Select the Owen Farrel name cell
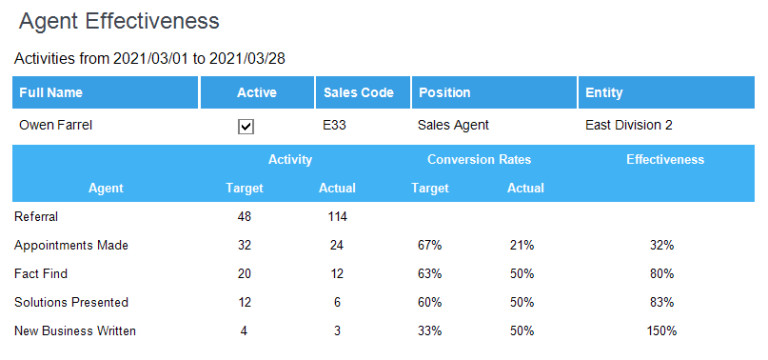Screen dimensions: 768x360 point(56,125)
